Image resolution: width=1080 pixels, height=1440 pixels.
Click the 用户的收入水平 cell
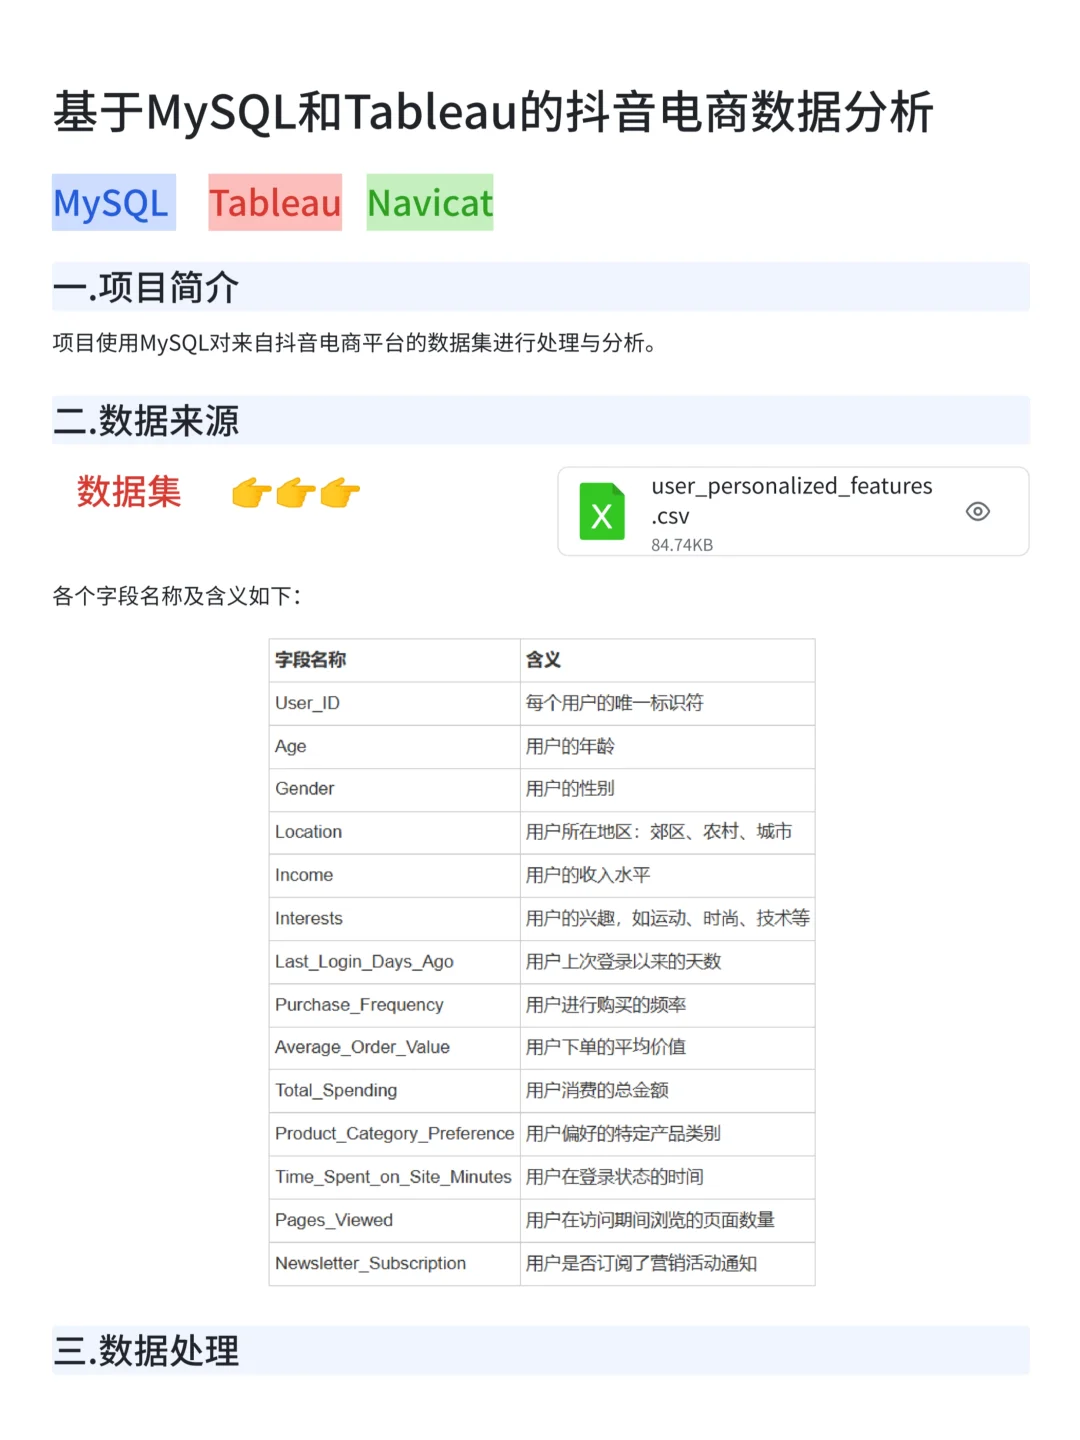667,875
